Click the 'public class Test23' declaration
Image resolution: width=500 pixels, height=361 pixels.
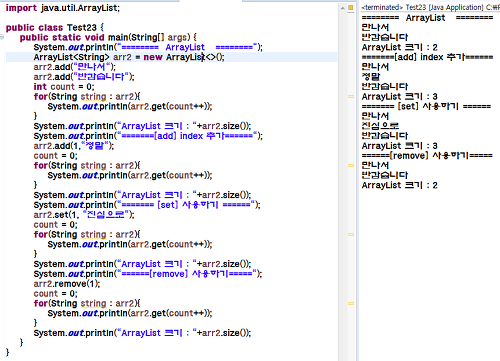55,27
